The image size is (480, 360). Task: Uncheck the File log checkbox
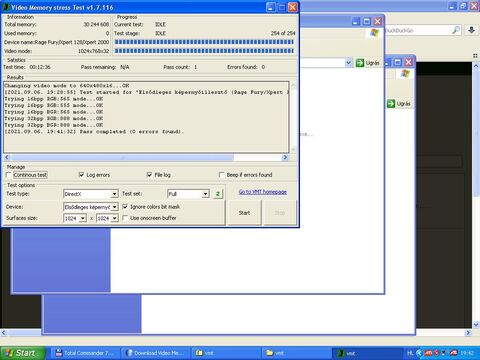tap(149, 175)
